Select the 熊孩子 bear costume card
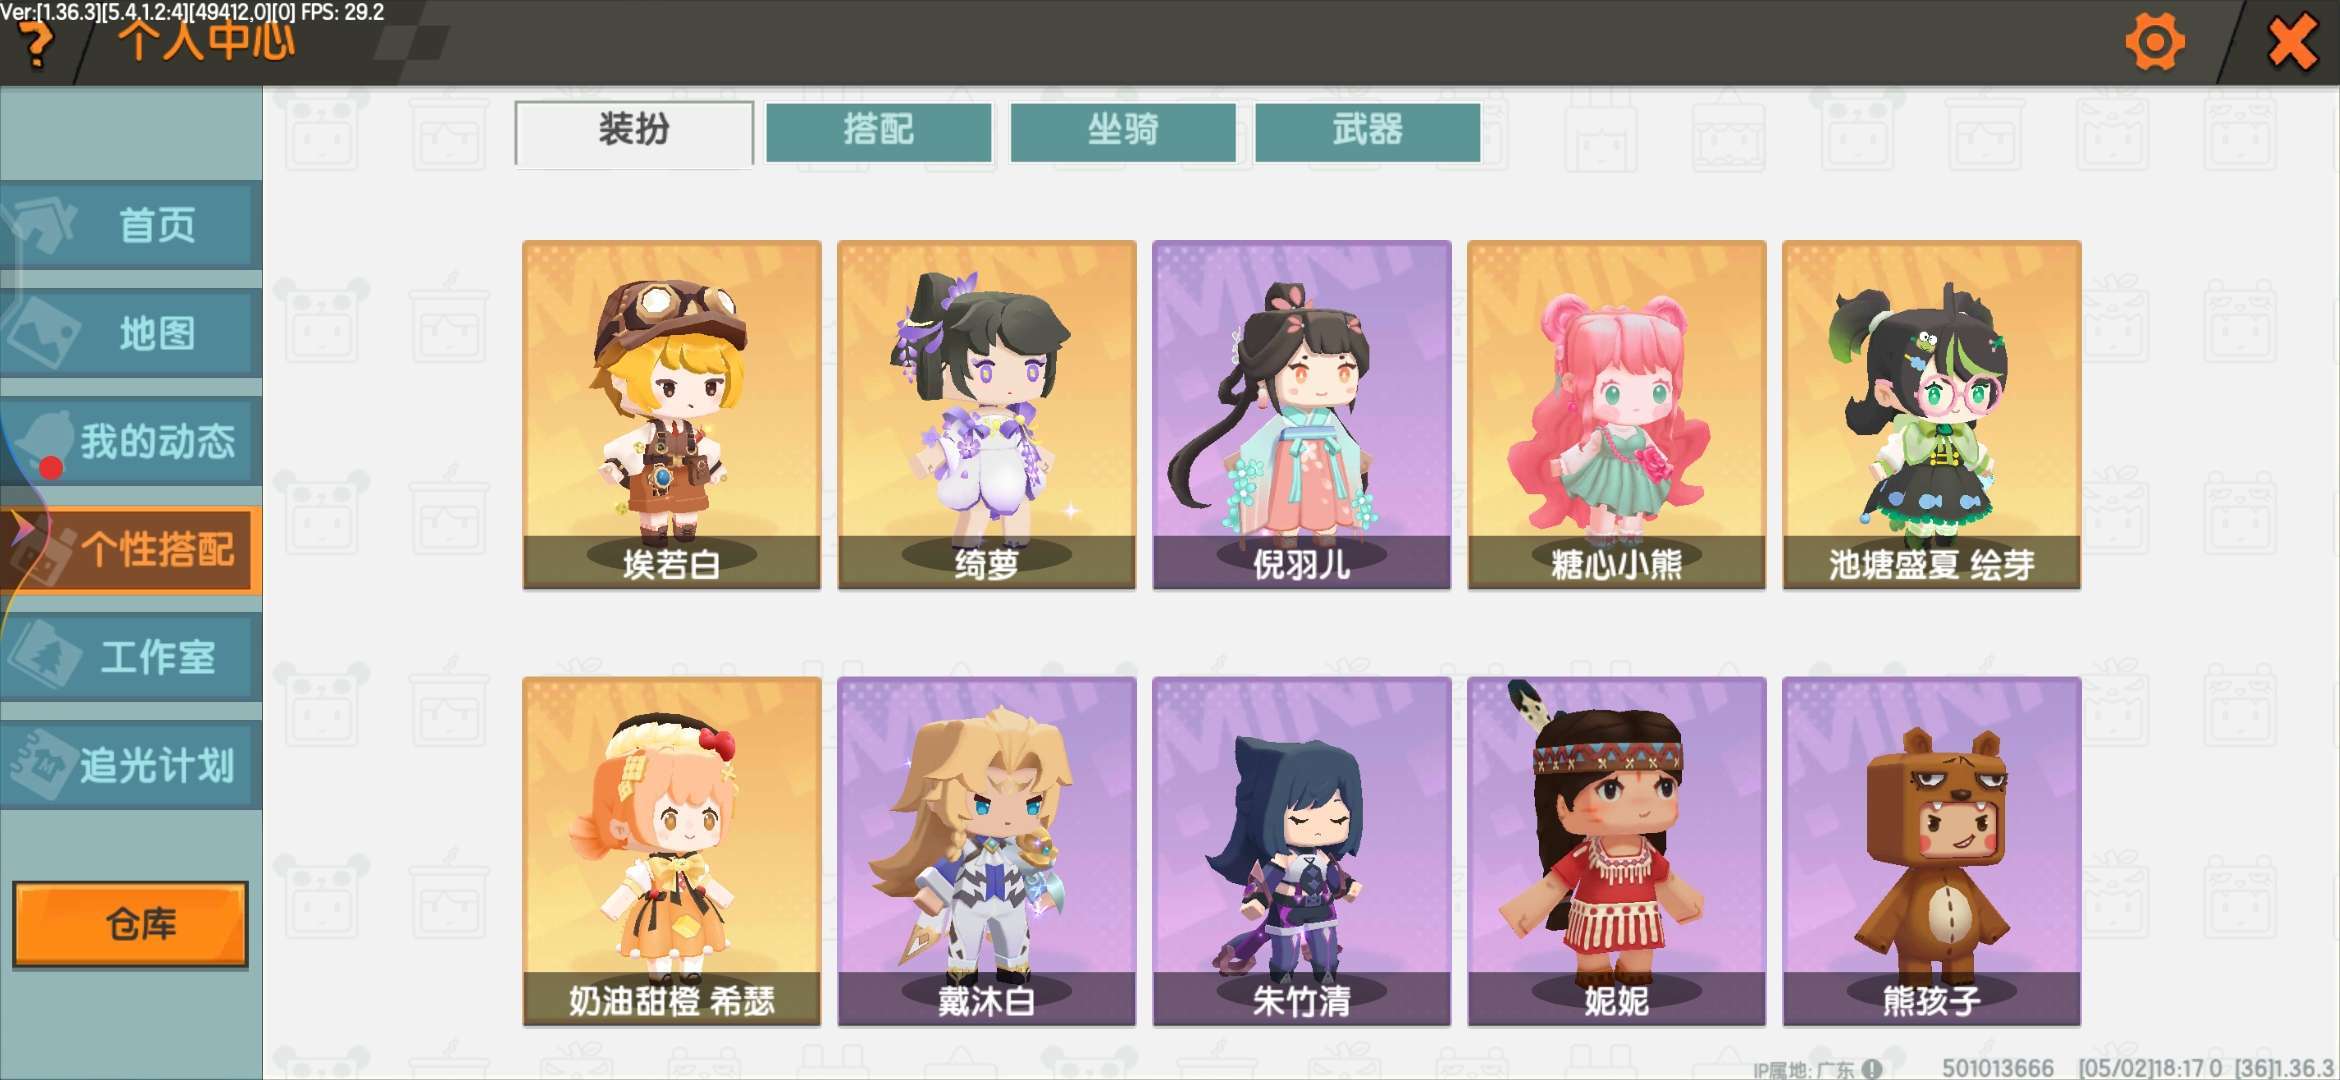The height and width of the screenshot is (1080, 2340). 1931,851
